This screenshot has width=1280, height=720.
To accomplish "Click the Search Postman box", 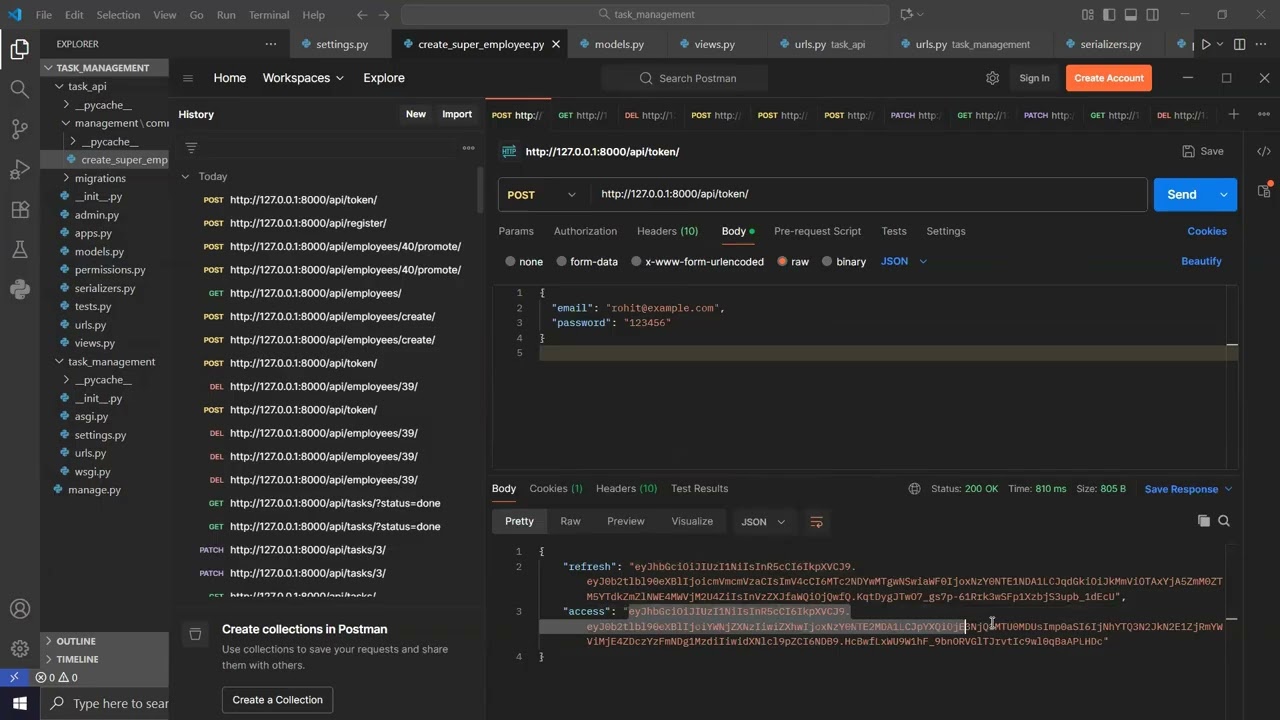I will [685, 78].
